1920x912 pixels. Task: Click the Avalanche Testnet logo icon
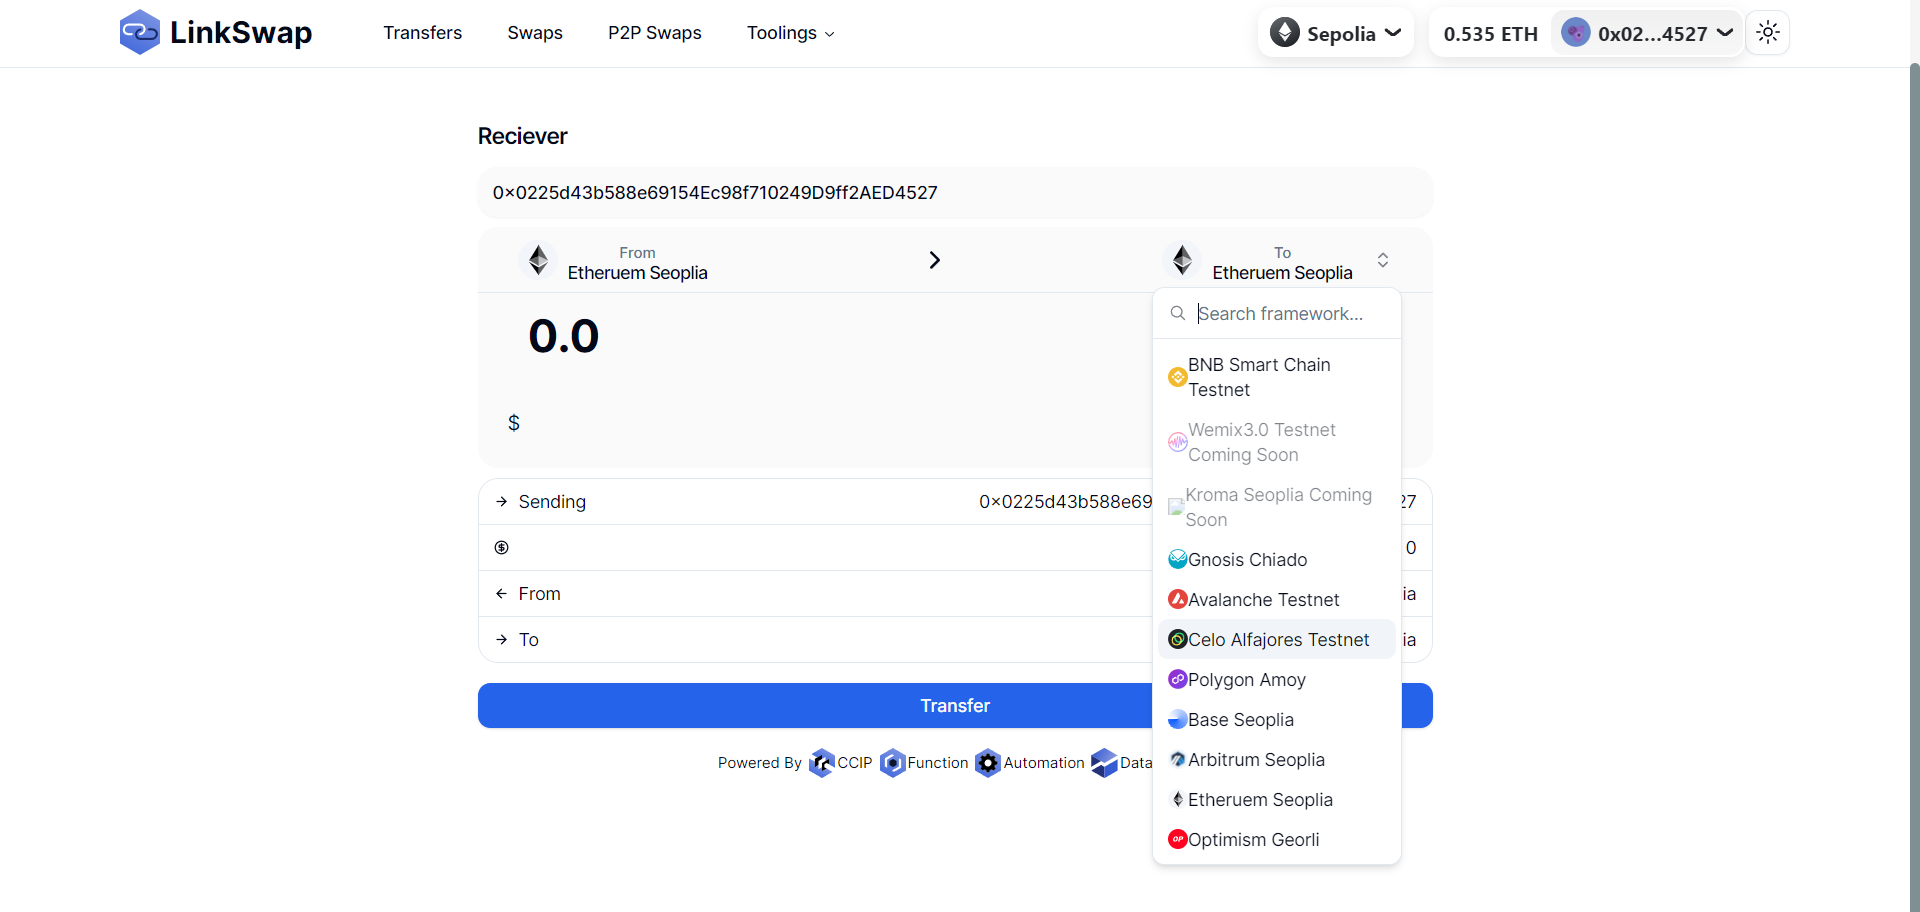[1178, 599]
